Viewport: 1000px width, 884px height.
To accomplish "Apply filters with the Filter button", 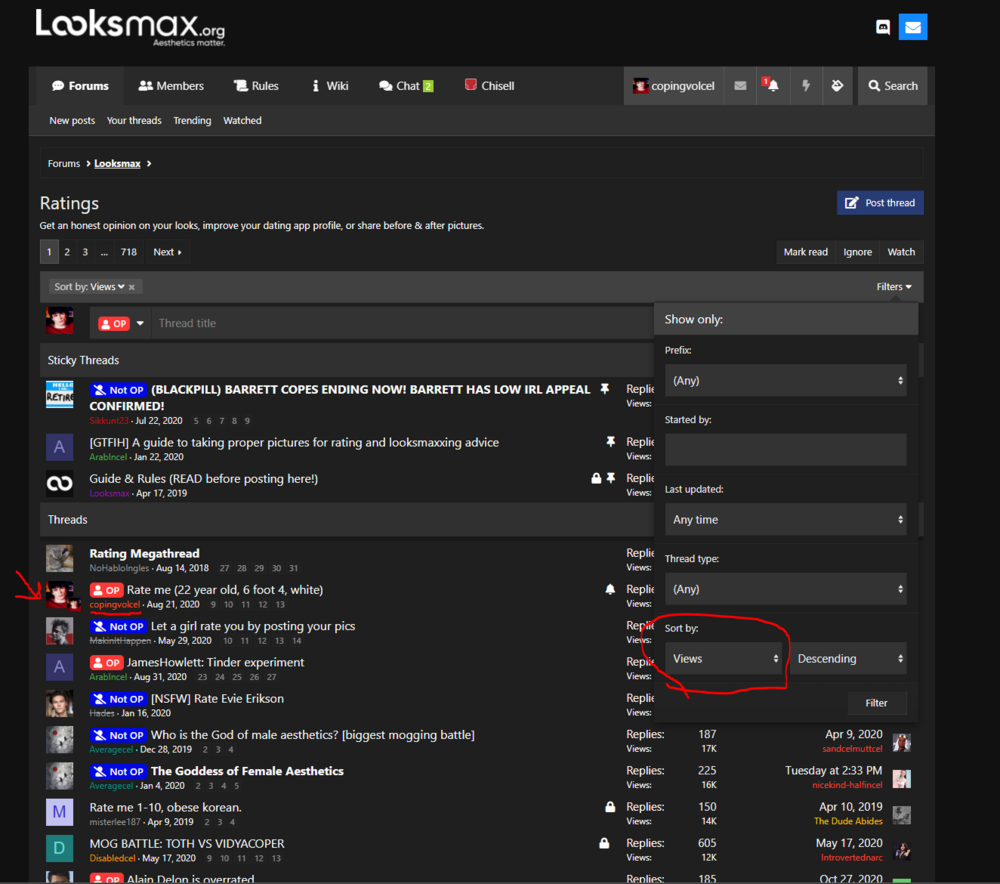I will point(876,703).
